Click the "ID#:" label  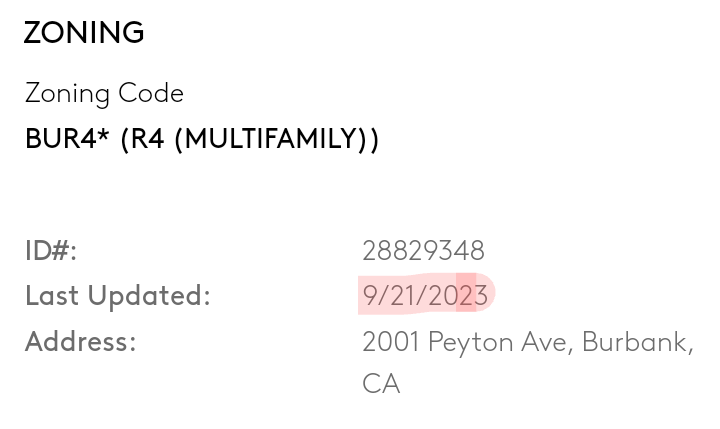tap(51, 250)
